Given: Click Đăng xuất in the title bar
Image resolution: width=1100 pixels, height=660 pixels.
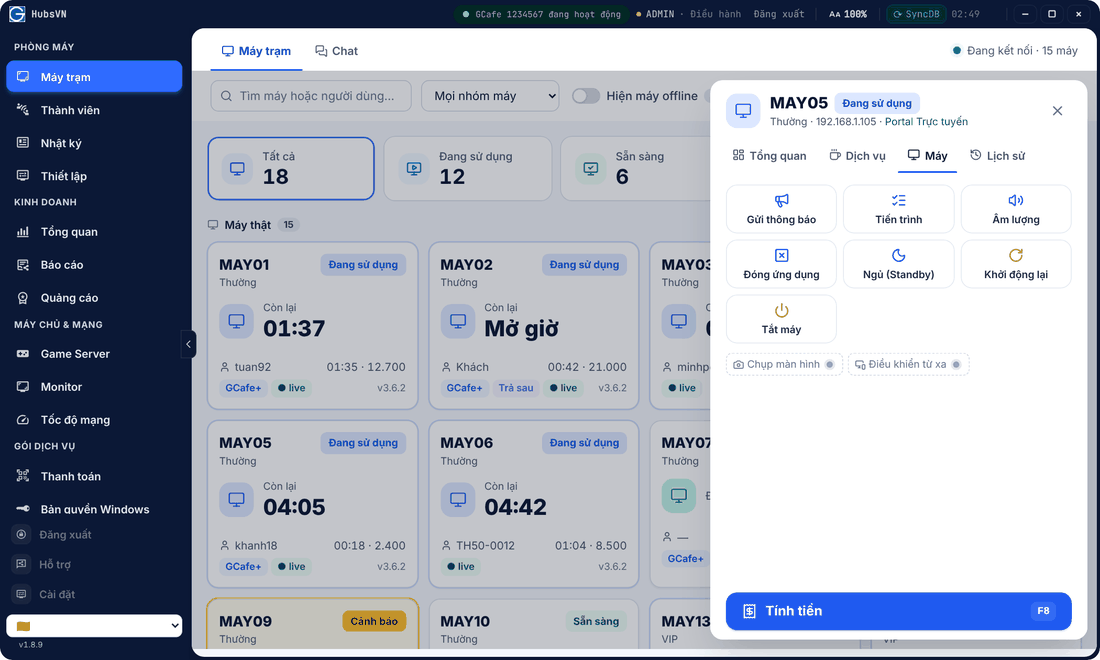Looking at the screenshot, I should [x=779, y=14].
